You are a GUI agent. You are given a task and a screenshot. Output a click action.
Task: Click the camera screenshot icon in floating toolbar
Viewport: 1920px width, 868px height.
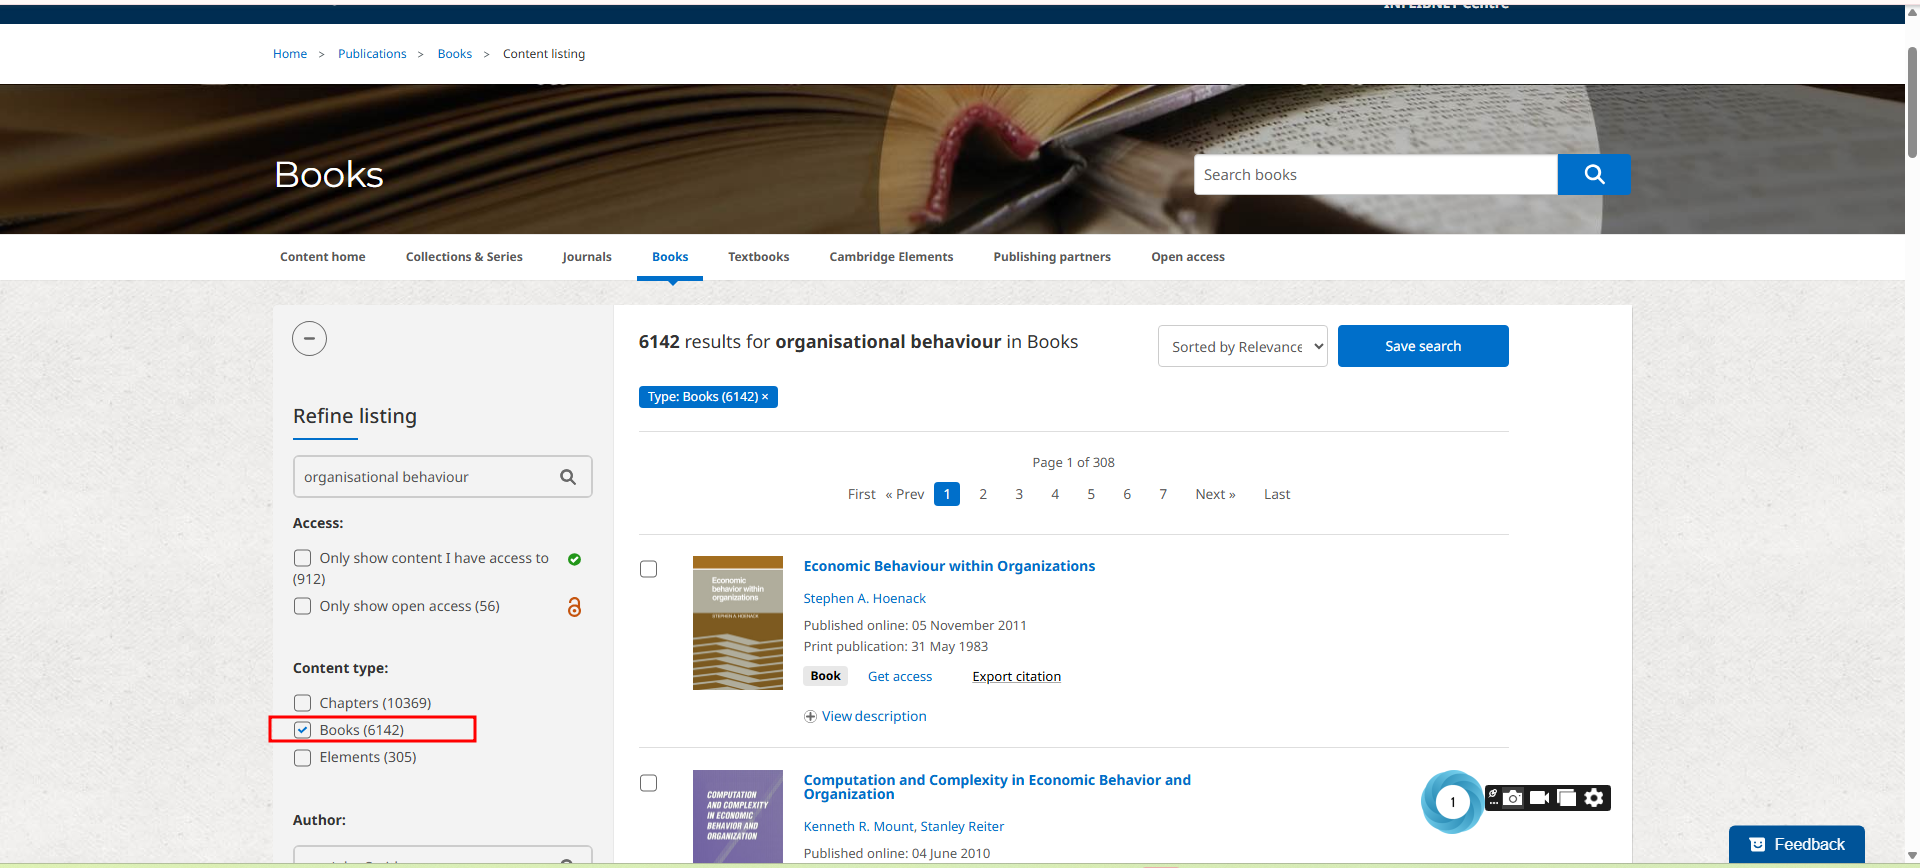(1513, 798)
